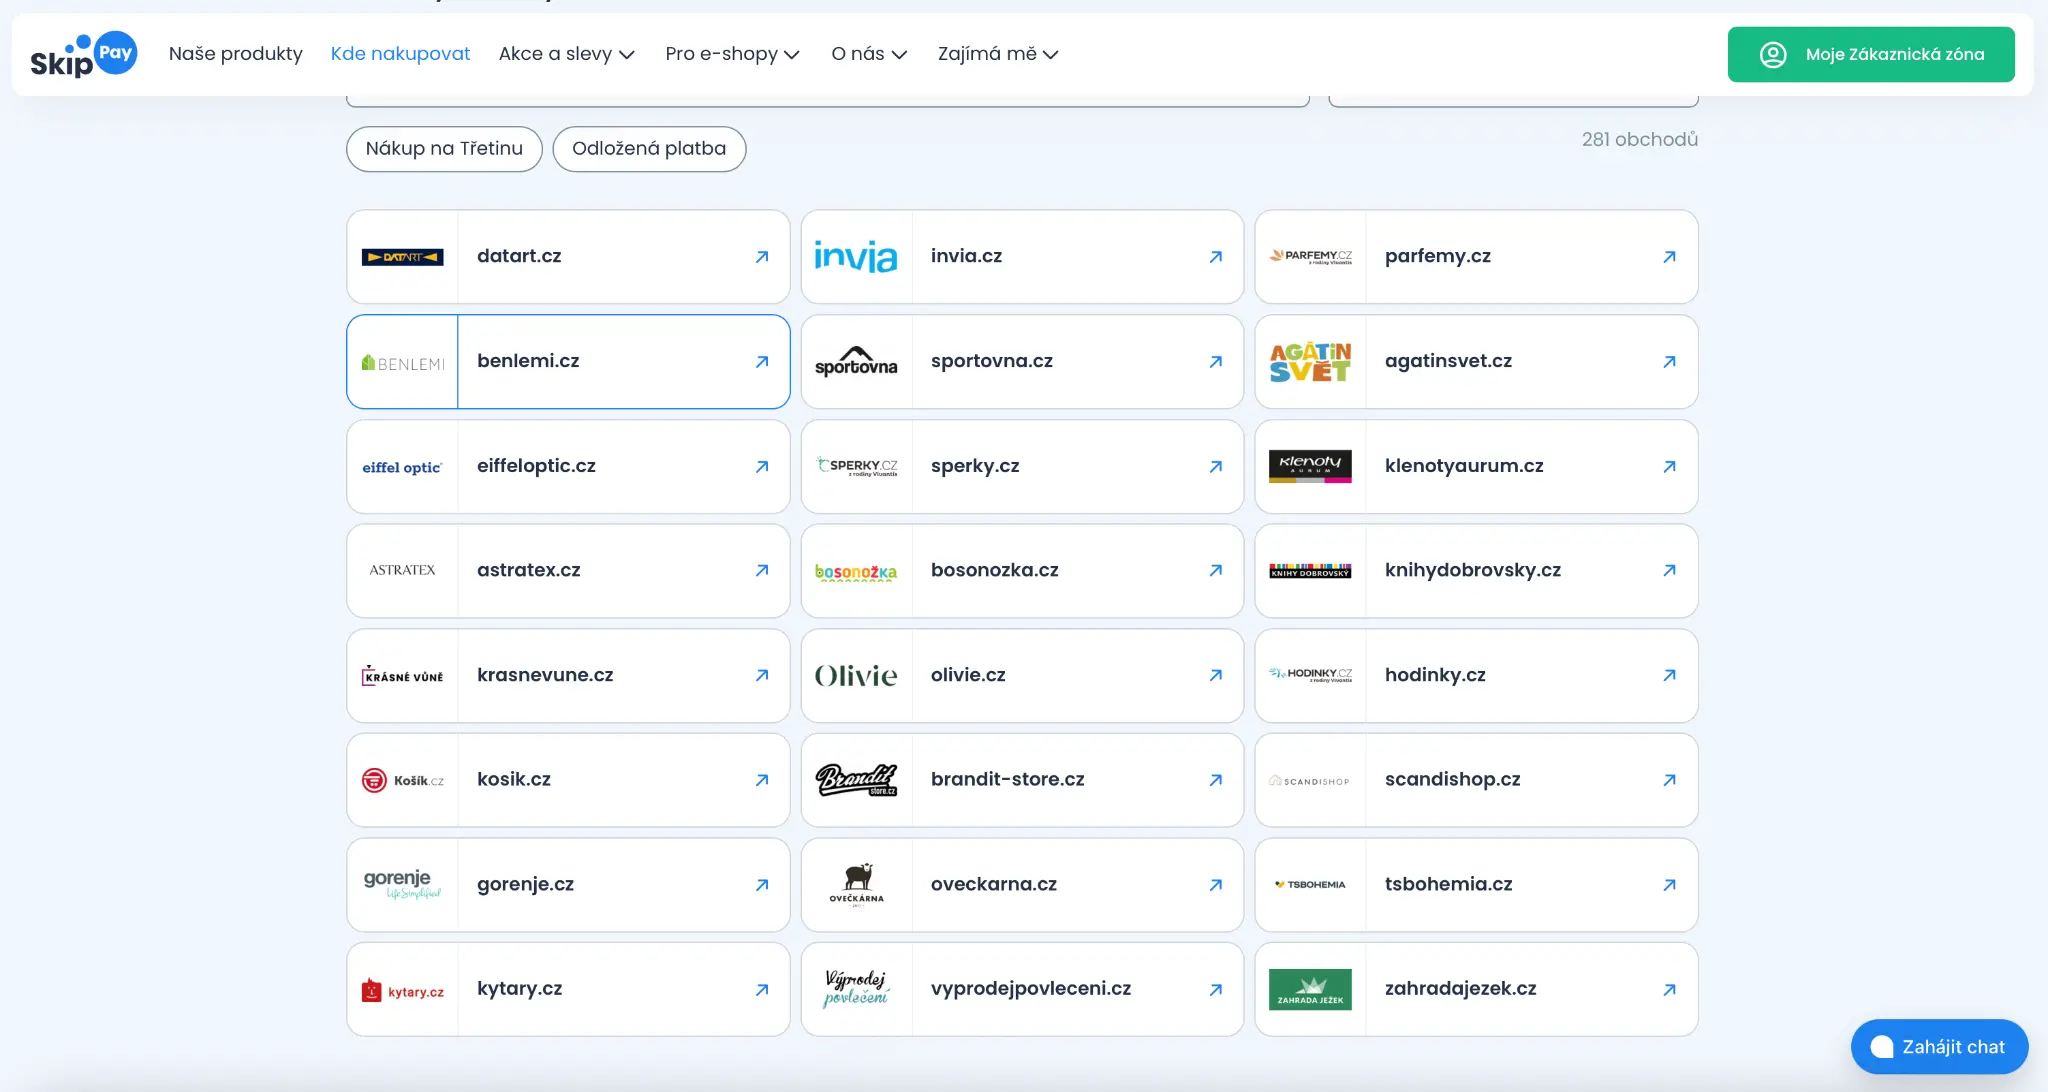Screen dimensions: 2048x1092
Task: Open the O nás menu
Action: [x=868, y=54]
